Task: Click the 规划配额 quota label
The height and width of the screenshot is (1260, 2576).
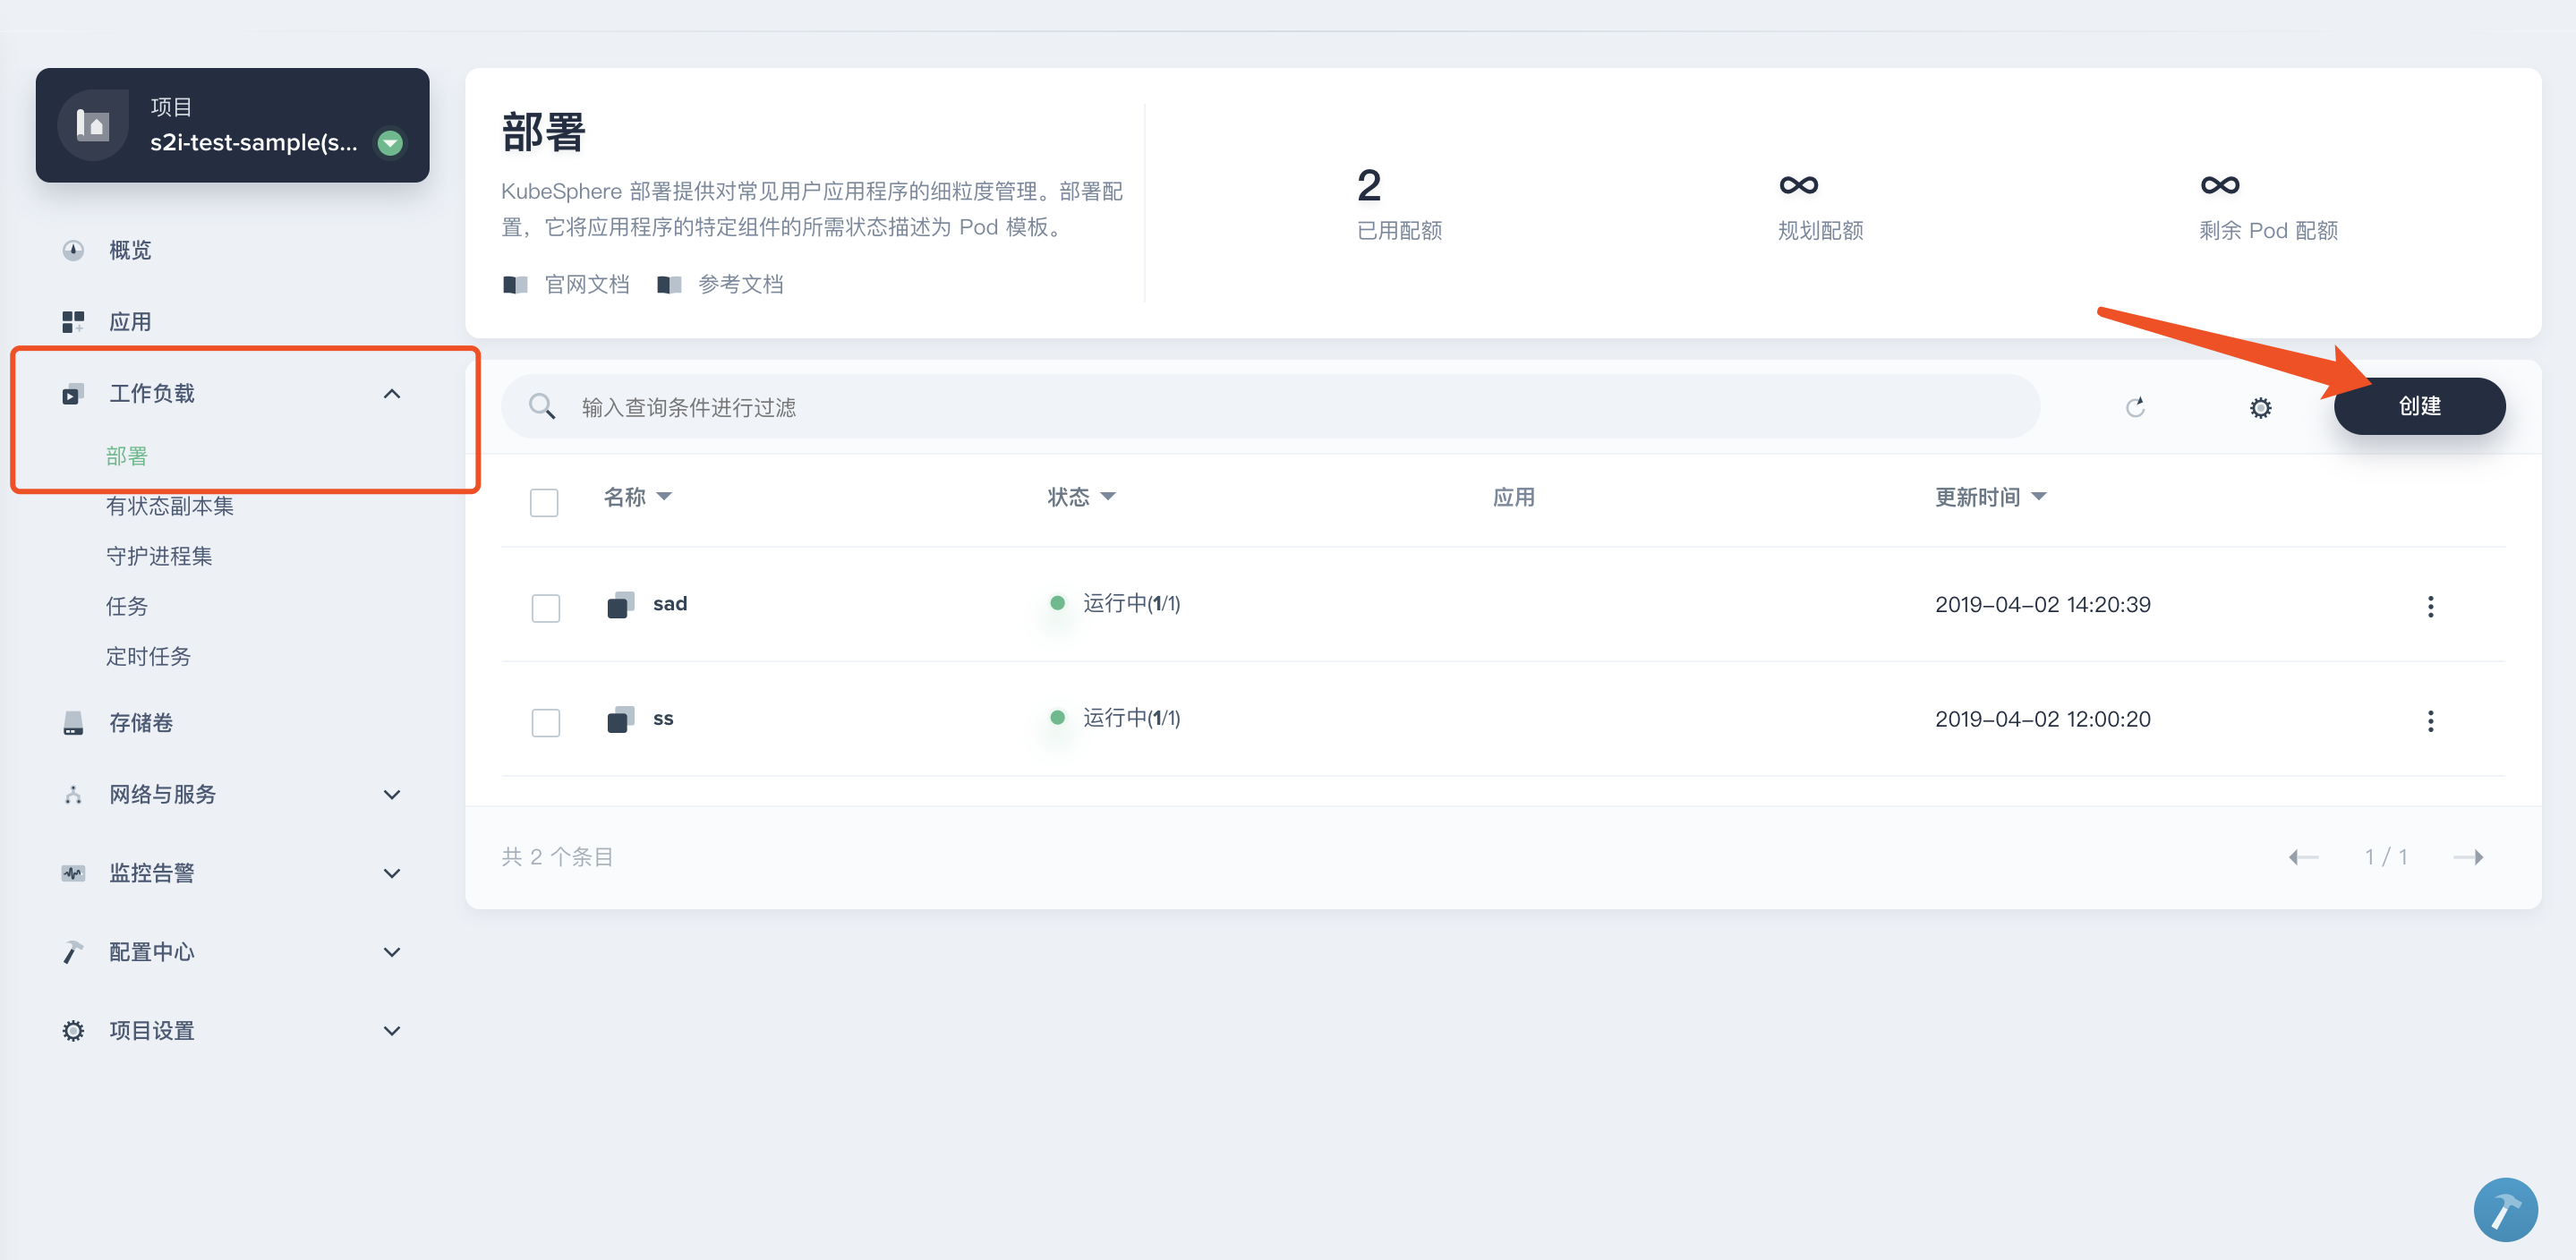Action: (x=1820, y=231)
